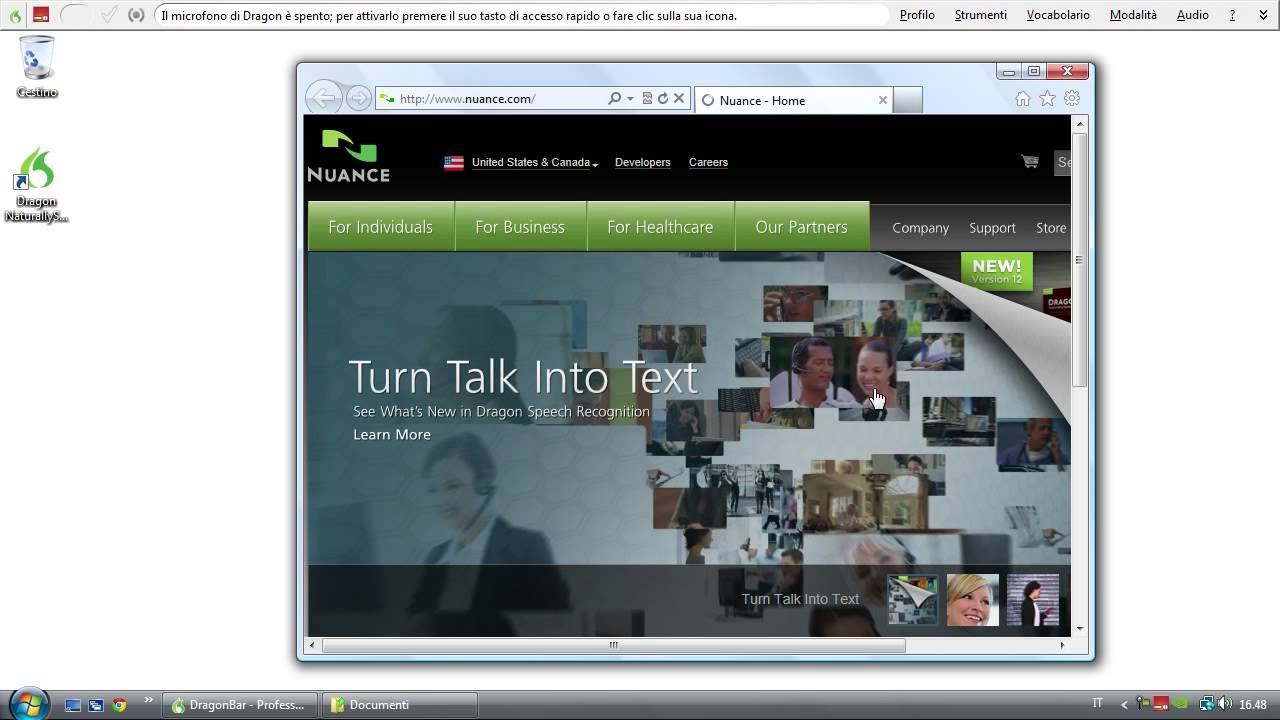Click the site search field

click(1063, 162)
